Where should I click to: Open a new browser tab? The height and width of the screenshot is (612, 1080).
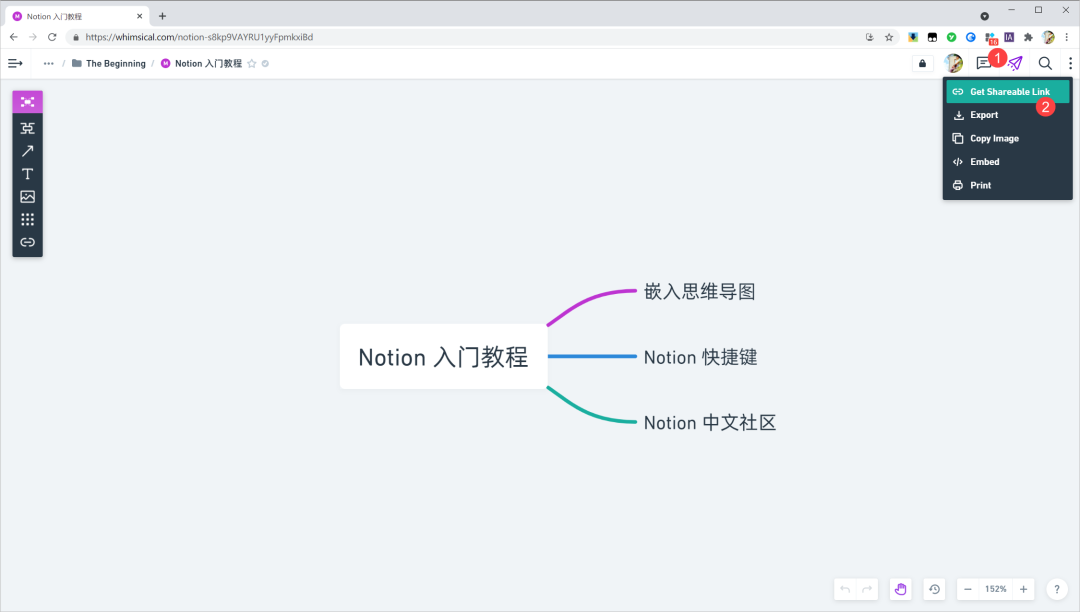coord(163,16)
